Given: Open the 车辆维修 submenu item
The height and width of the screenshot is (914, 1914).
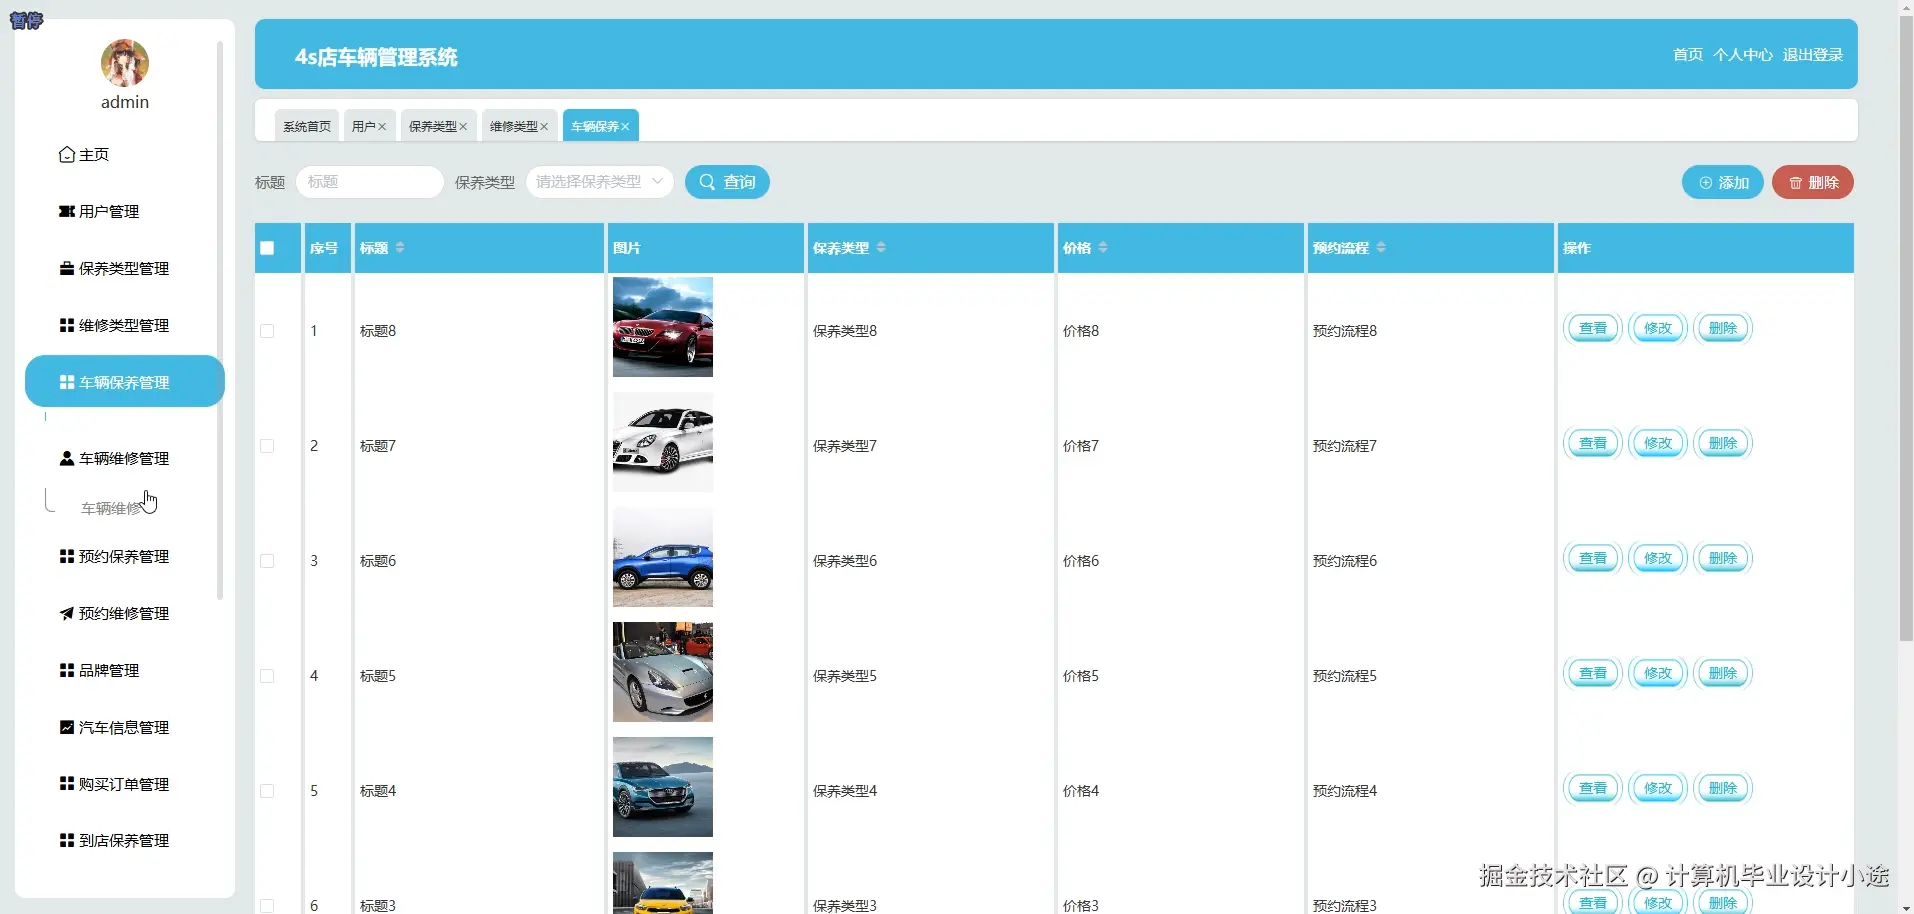Looking at the screenshot, I should (x=112, y=509).
